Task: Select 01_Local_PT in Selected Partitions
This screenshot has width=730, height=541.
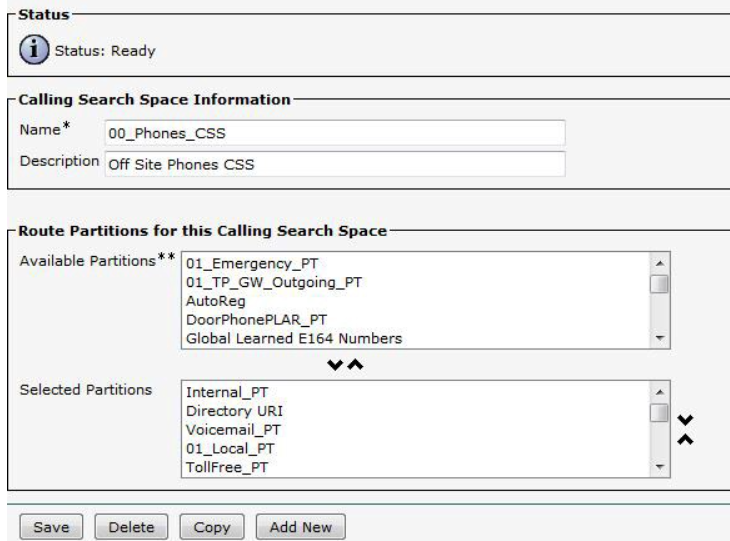Action: 417,448
